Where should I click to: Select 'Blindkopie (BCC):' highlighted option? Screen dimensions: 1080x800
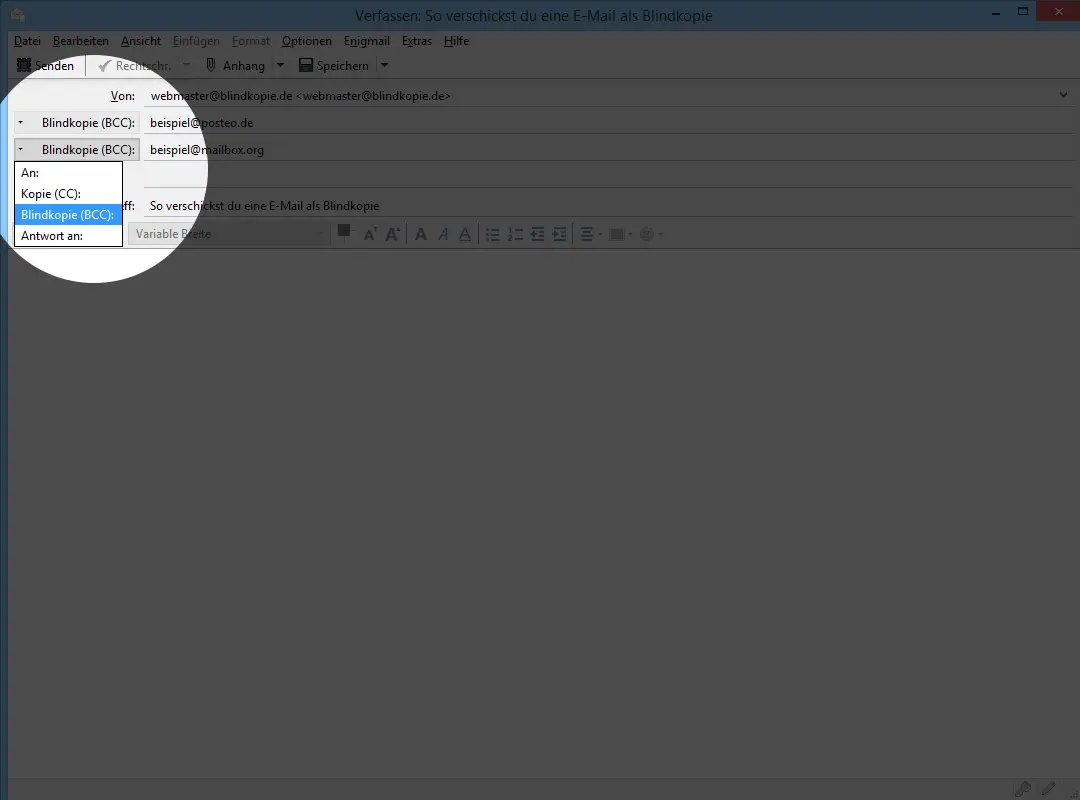[69, 215]
